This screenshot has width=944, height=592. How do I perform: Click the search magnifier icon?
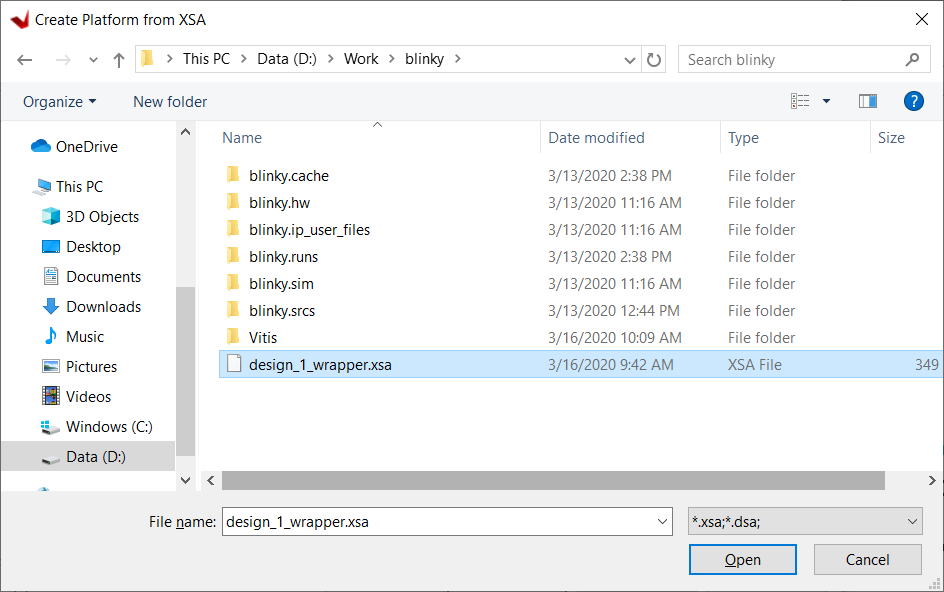[912, 59]
